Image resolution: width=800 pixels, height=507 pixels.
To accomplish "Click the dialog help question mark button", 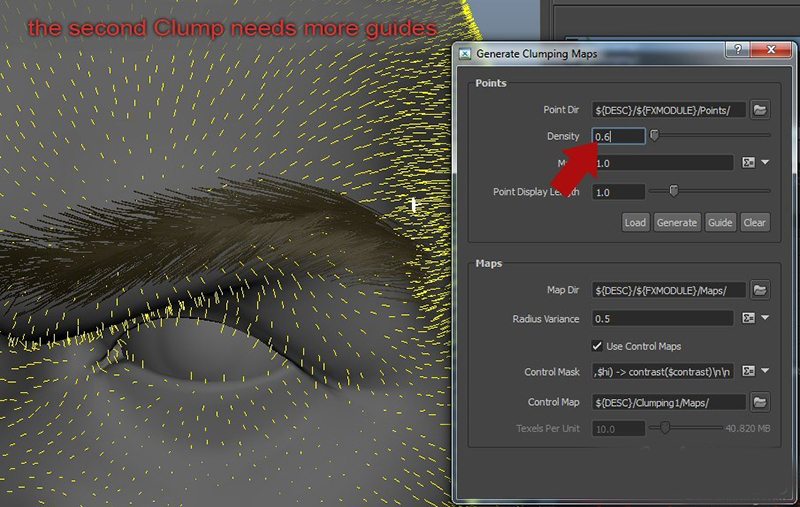I will [738, 49].
